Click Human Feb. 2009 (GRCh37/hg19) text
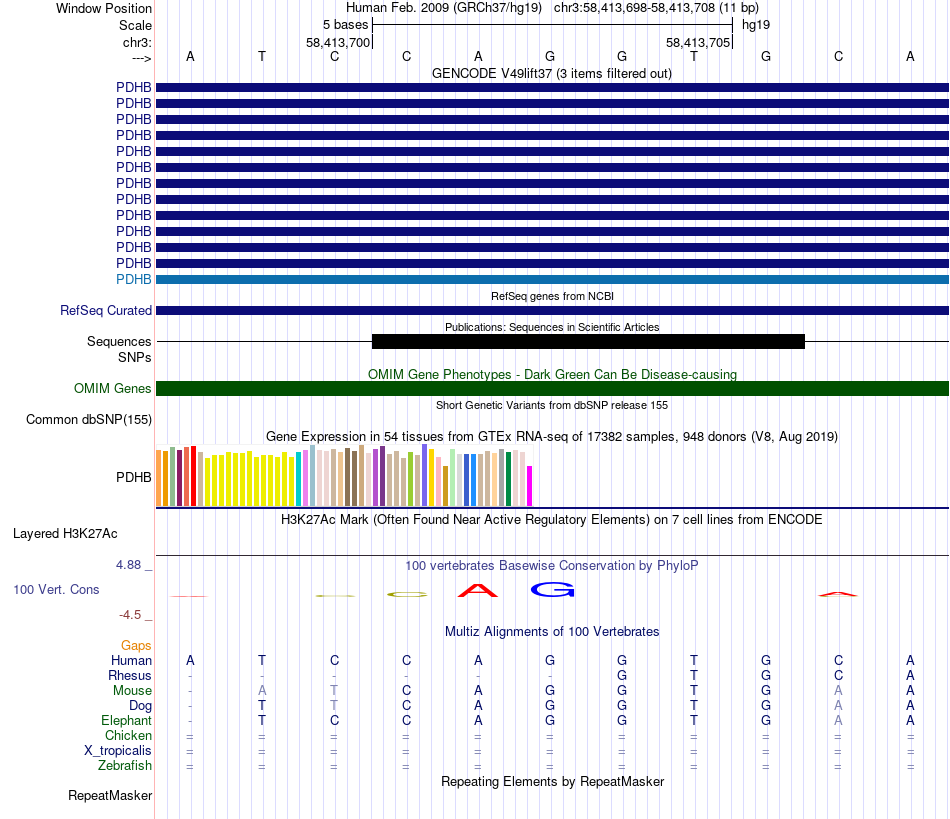 click(x=443, y=8)
